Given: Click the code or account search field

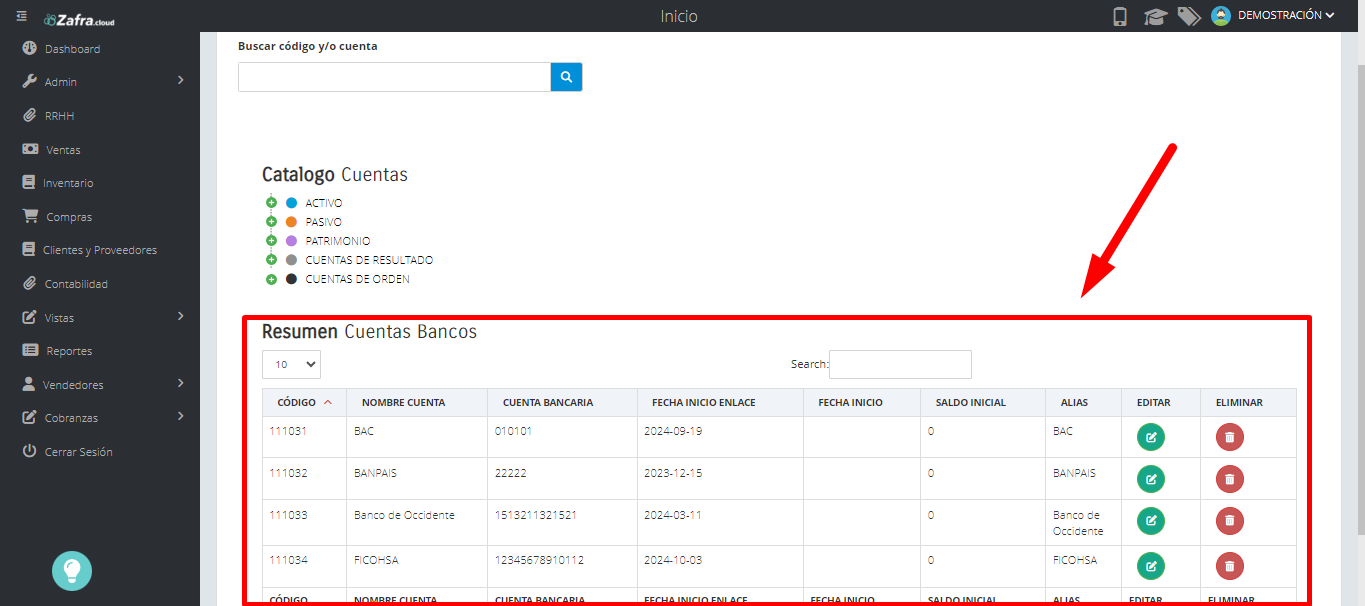Looking at the screenshot, I should pos(394,77).
